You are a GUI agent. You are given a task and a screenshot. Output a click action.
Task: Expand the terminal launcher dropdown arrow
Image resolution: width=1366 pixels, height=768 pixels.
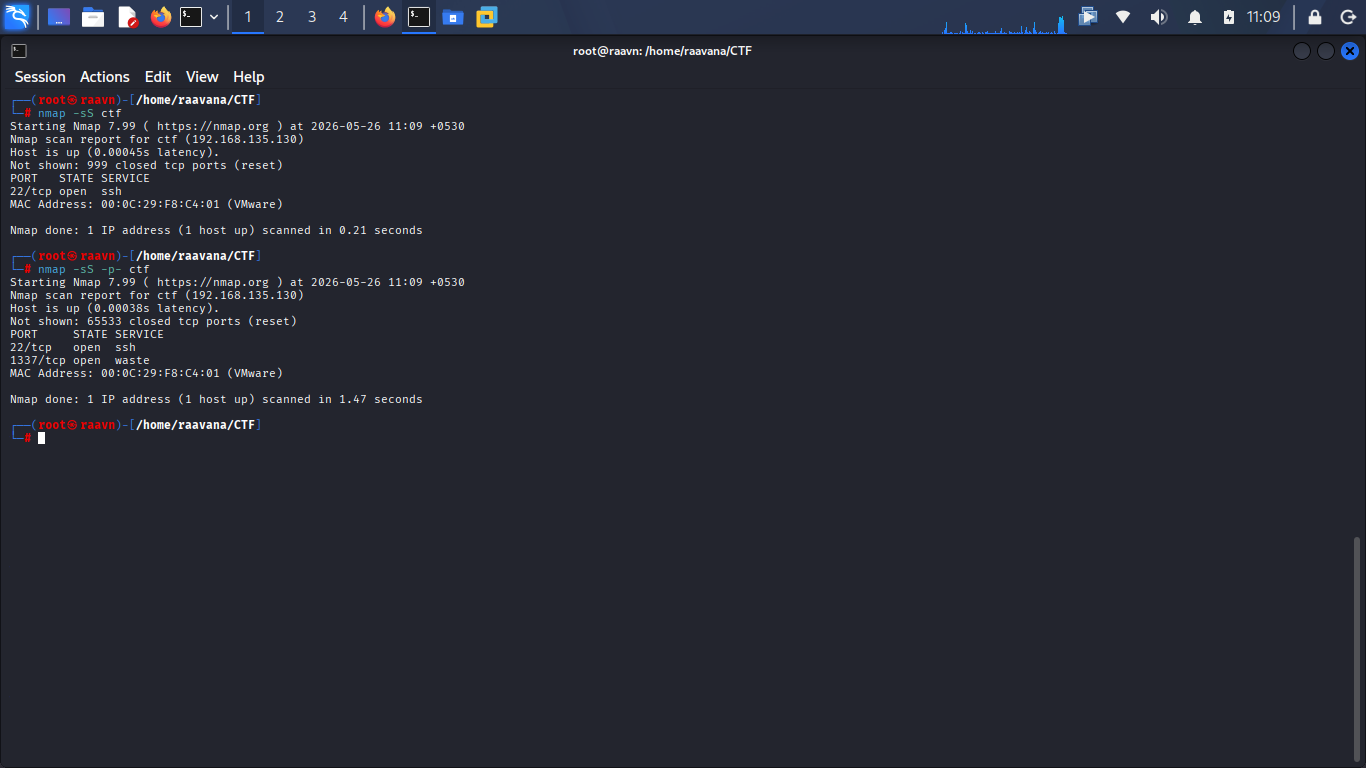(x=214, y=17)
